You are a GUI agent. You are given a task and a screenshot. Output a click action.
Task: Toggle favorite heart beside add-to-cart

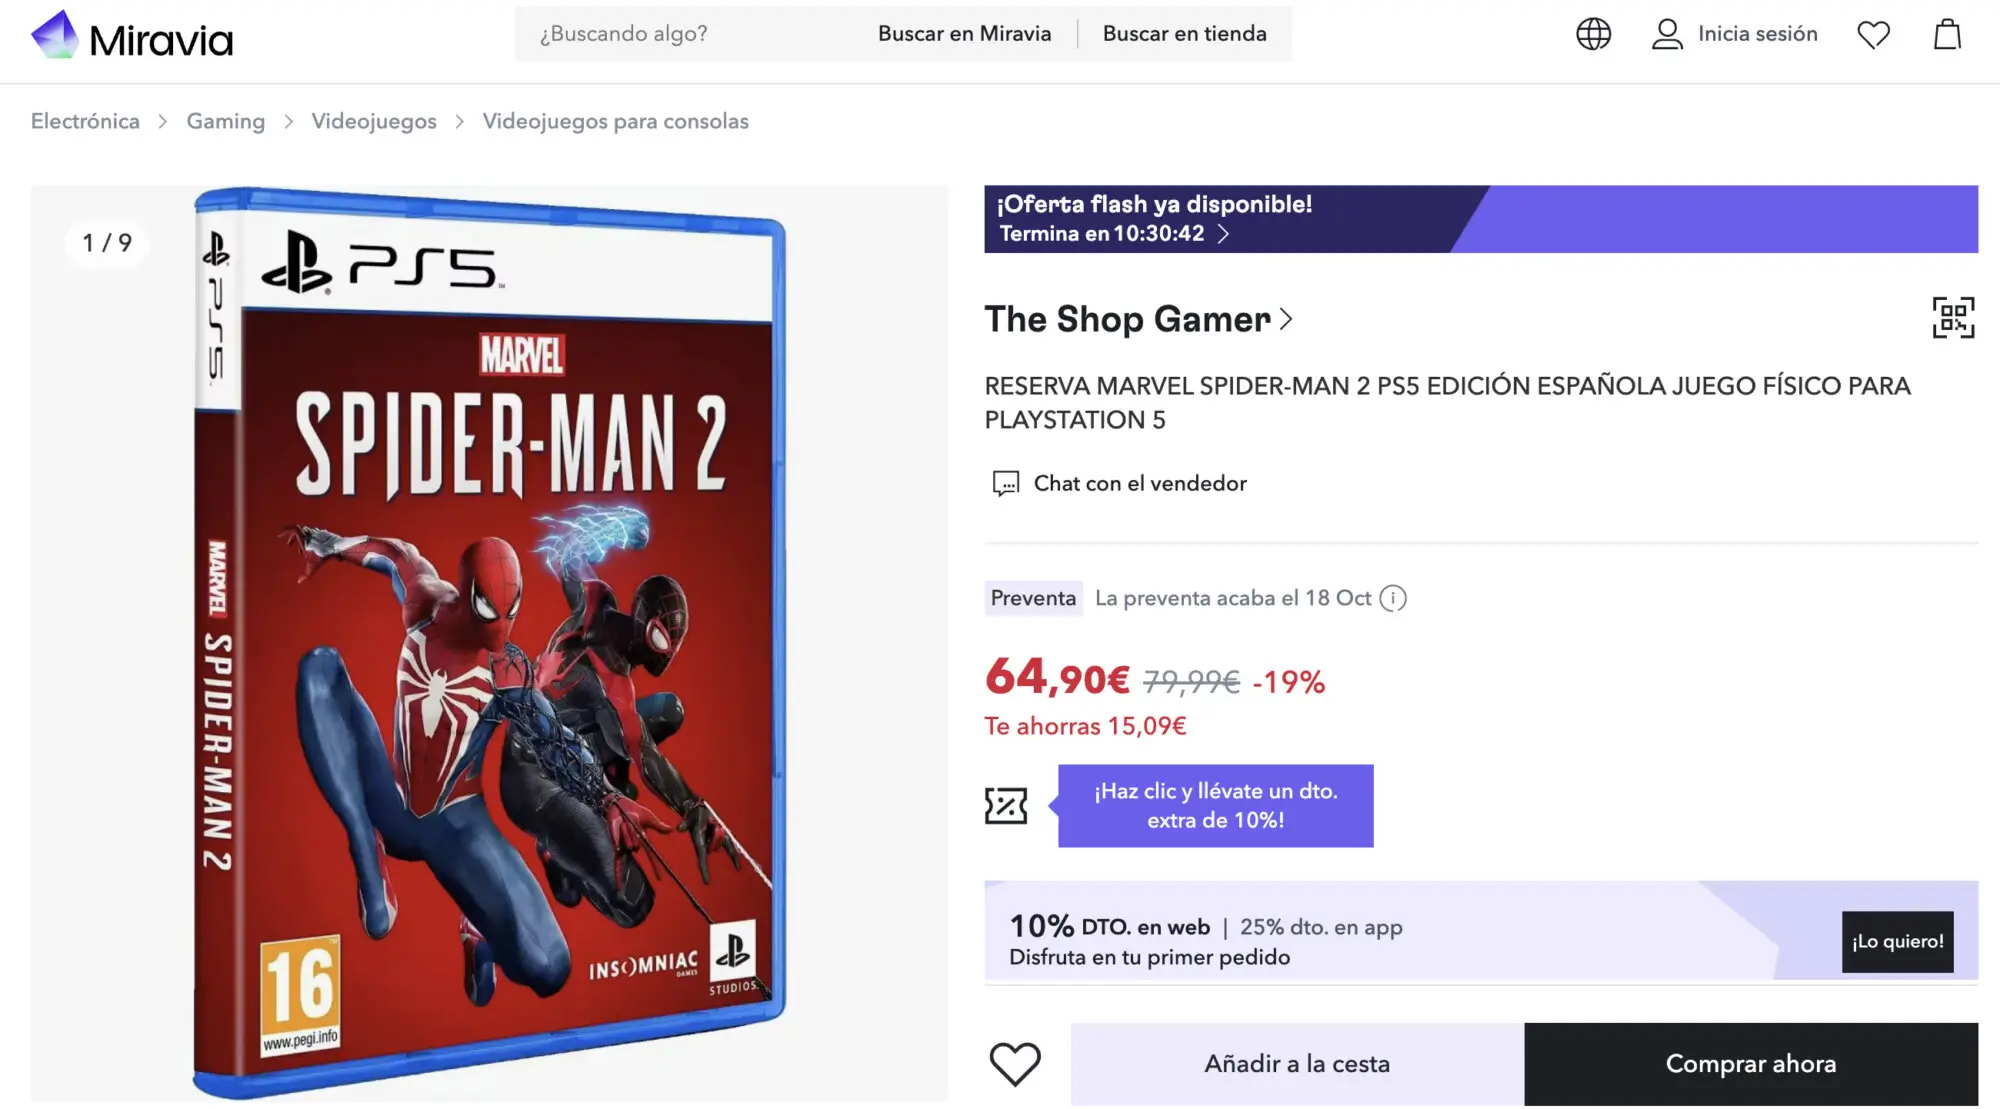coord(1015,1064)
